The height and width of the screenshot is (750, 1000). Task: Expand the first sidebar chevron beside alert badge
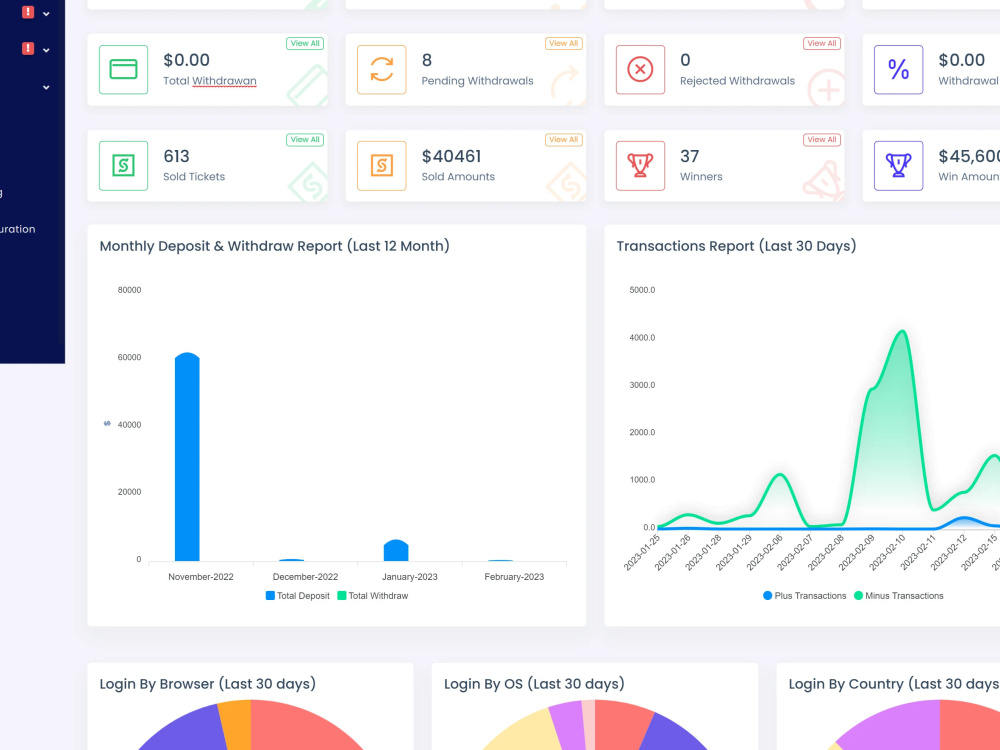pyautogui.click(x=46, y=13)
